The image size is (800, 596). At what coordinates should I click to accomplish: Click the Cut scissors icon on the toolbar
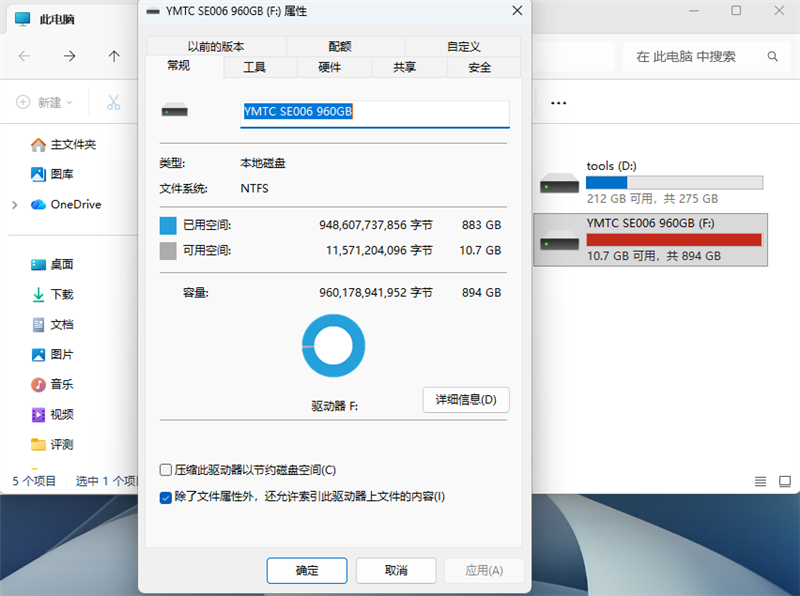point(115,103)
